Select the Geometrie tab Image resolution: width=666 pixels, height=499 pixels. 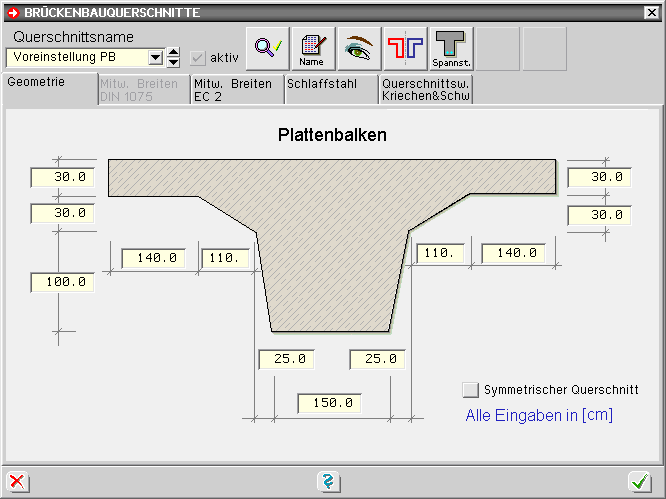pyautogui.click(x=36, y=82)
